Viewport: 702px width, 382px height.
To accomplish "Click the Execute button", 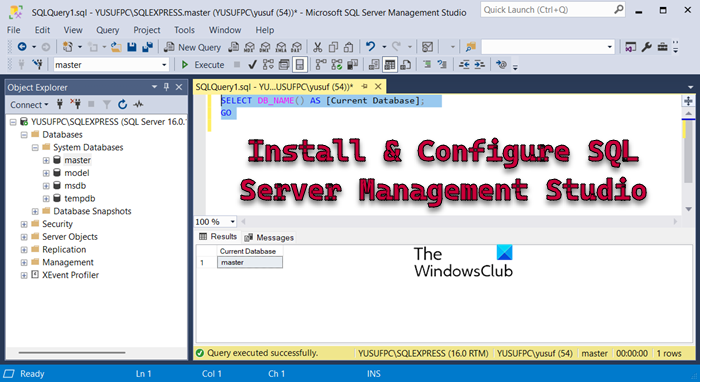I will [203, 65].
